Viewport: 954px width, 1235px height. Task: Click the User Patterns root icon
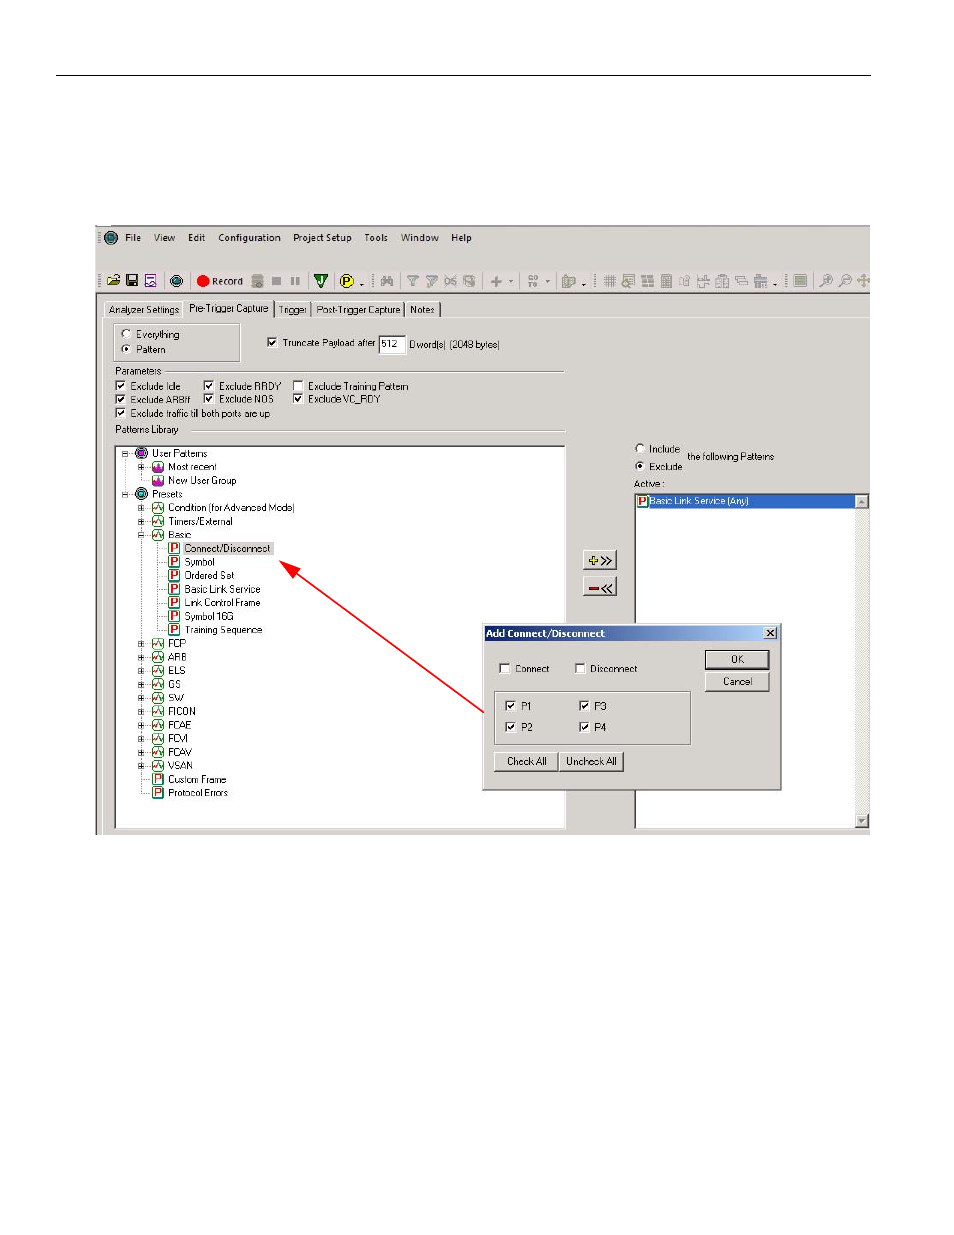click(x=142, y=453)
